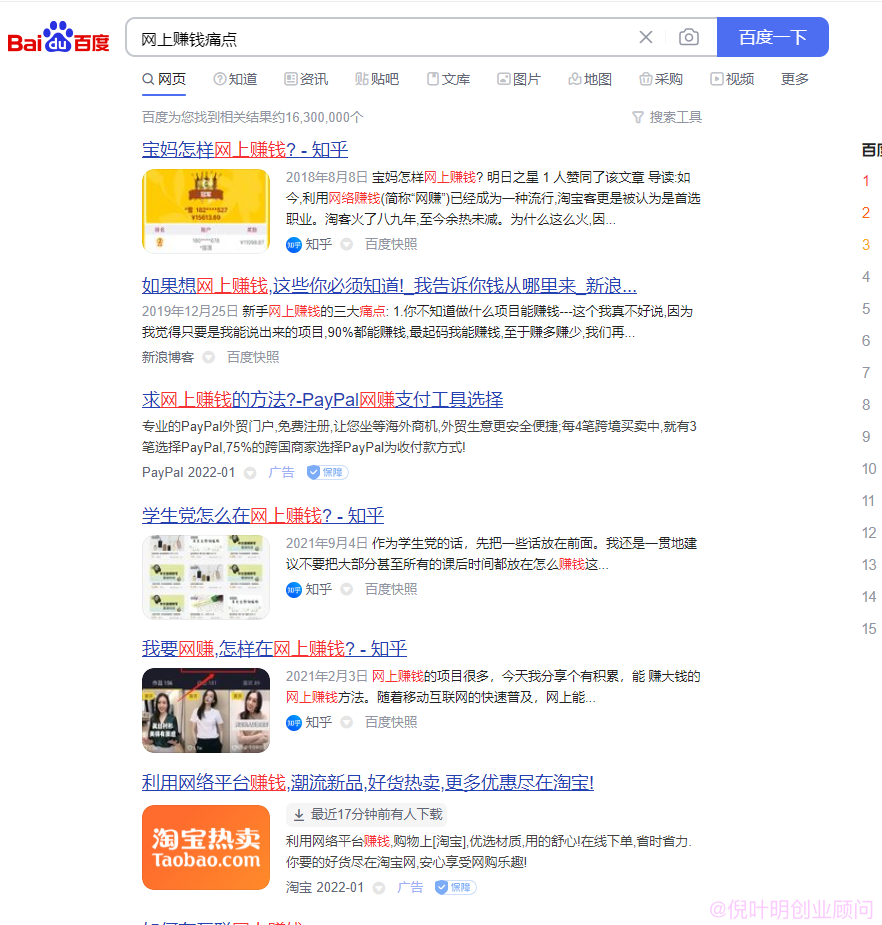882x925 pixels.
Task: Expand dropdown arrow beside 宝妈 result source
Action: tap(347, 244)
